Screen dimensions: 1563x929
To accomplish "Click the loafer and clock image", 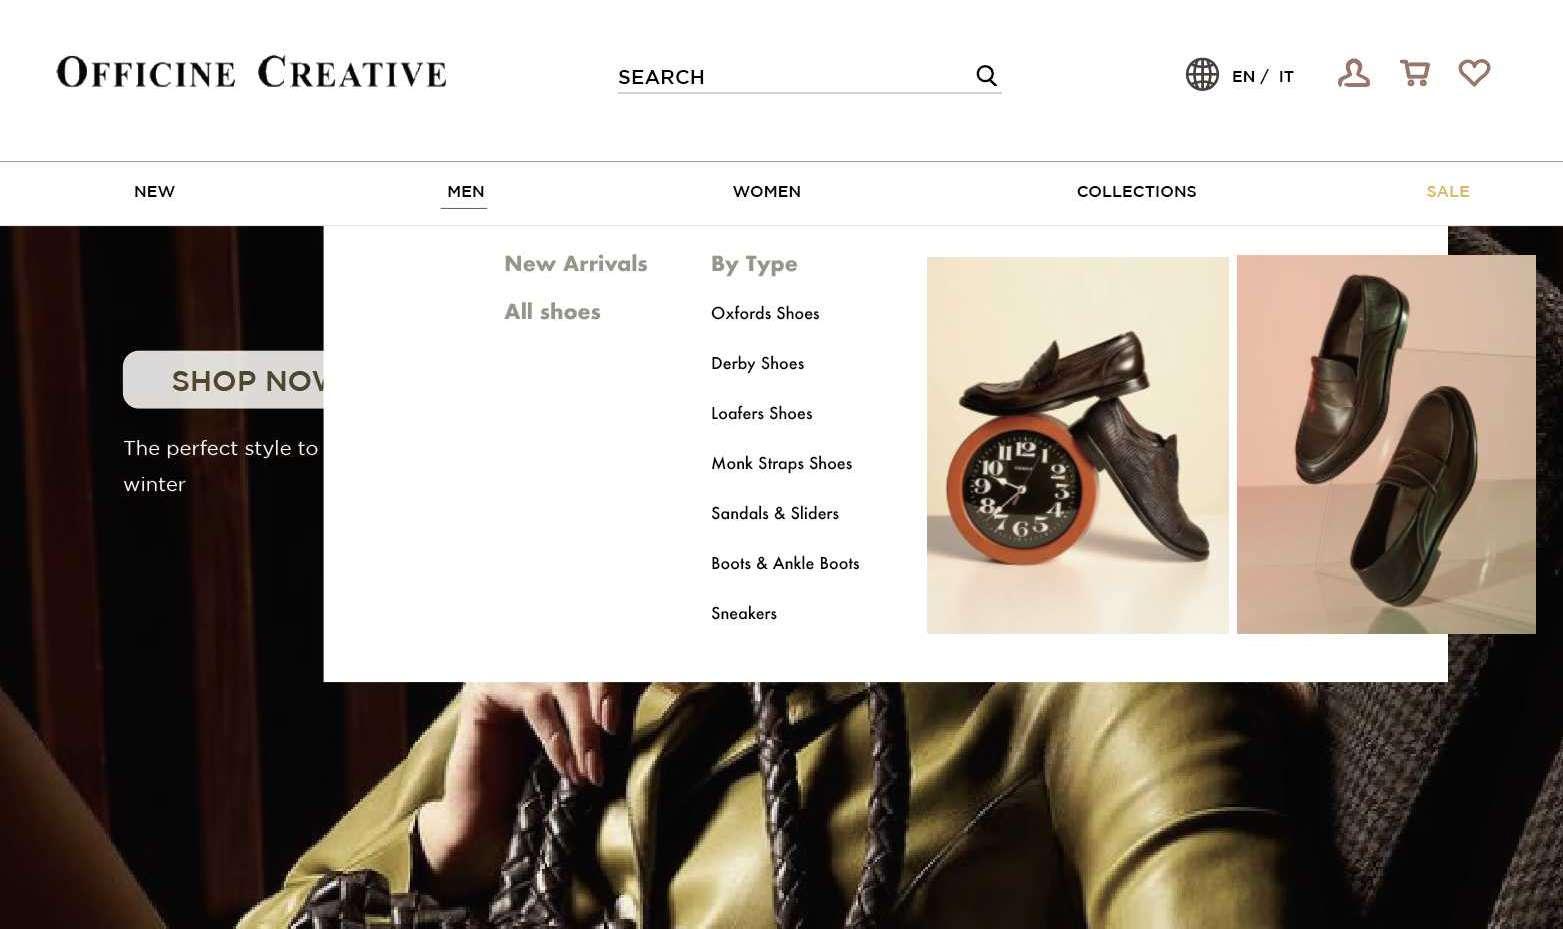I will 1077,445.
